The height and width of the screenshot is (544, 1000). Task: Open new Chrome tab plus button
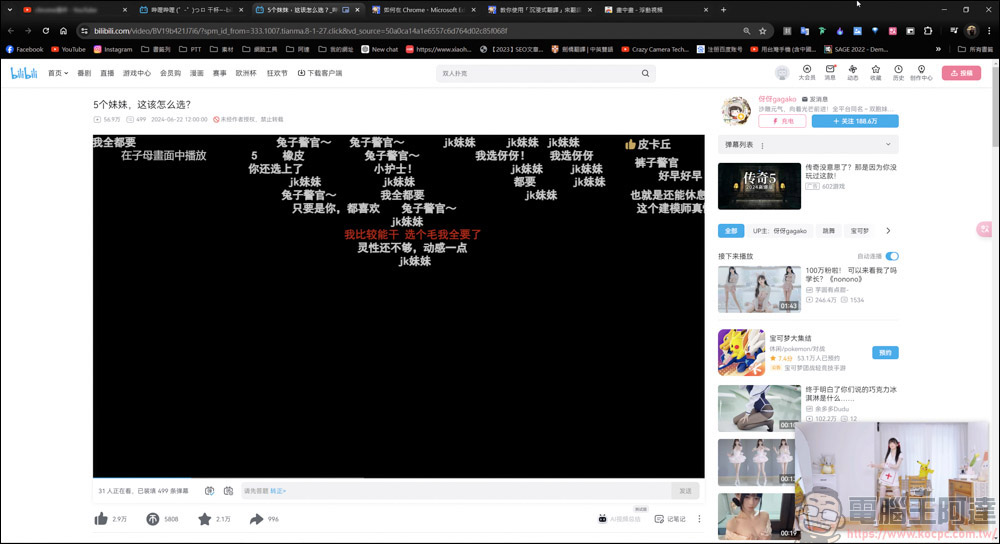[x=723, y=10]
